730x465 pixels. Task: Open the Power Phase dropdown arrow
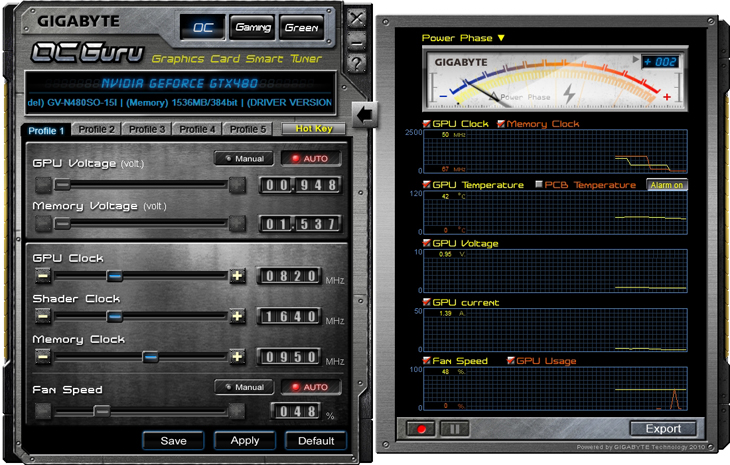[x=501, y=38]
